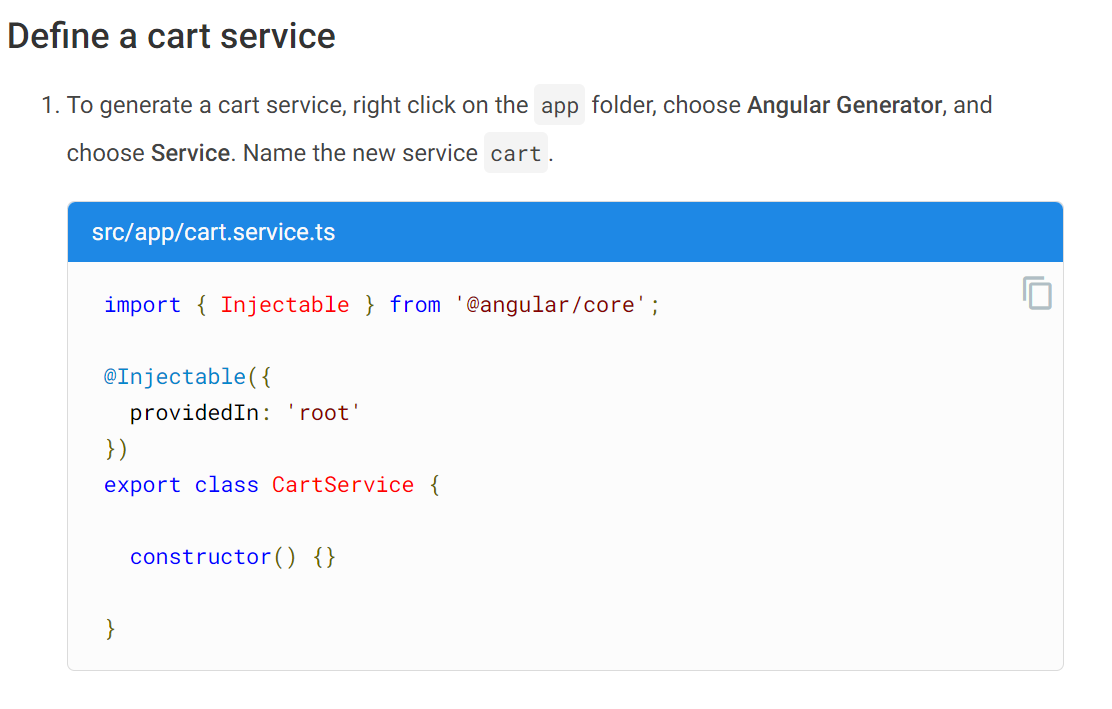Screen dimensions: 1112x709
Task: Click the 'Define a cart service' heading
Action: 171,35
